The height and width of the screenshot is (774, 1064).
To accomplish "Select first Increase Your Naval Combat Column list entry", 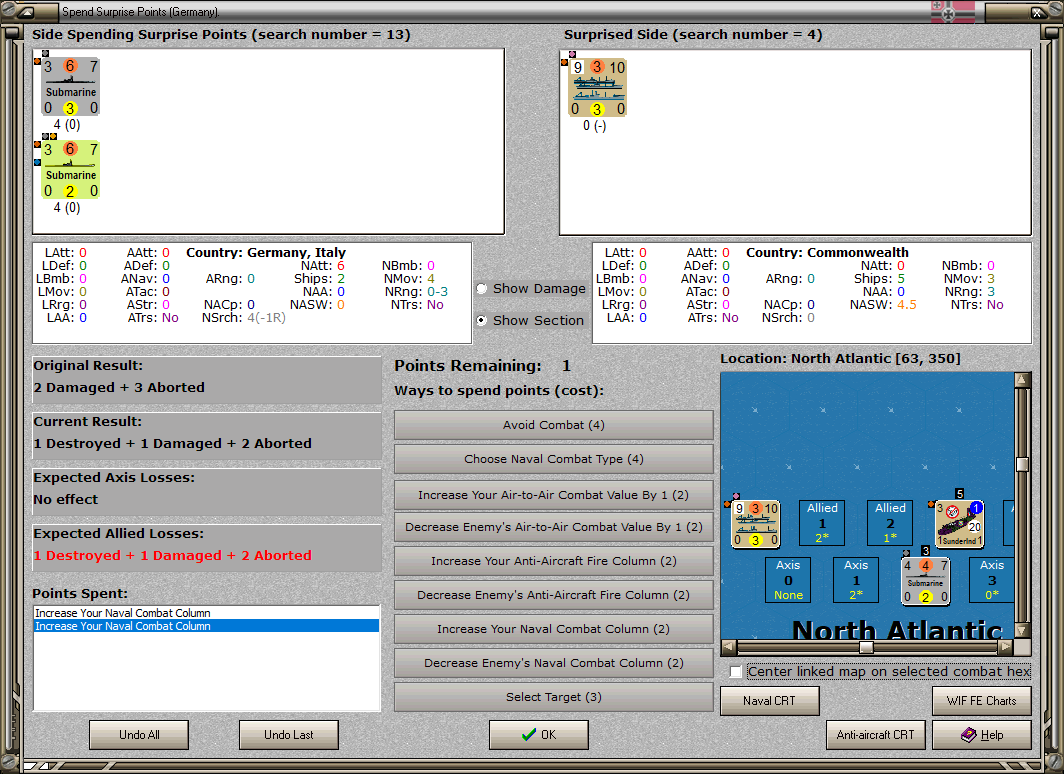I will pos(206,613).
